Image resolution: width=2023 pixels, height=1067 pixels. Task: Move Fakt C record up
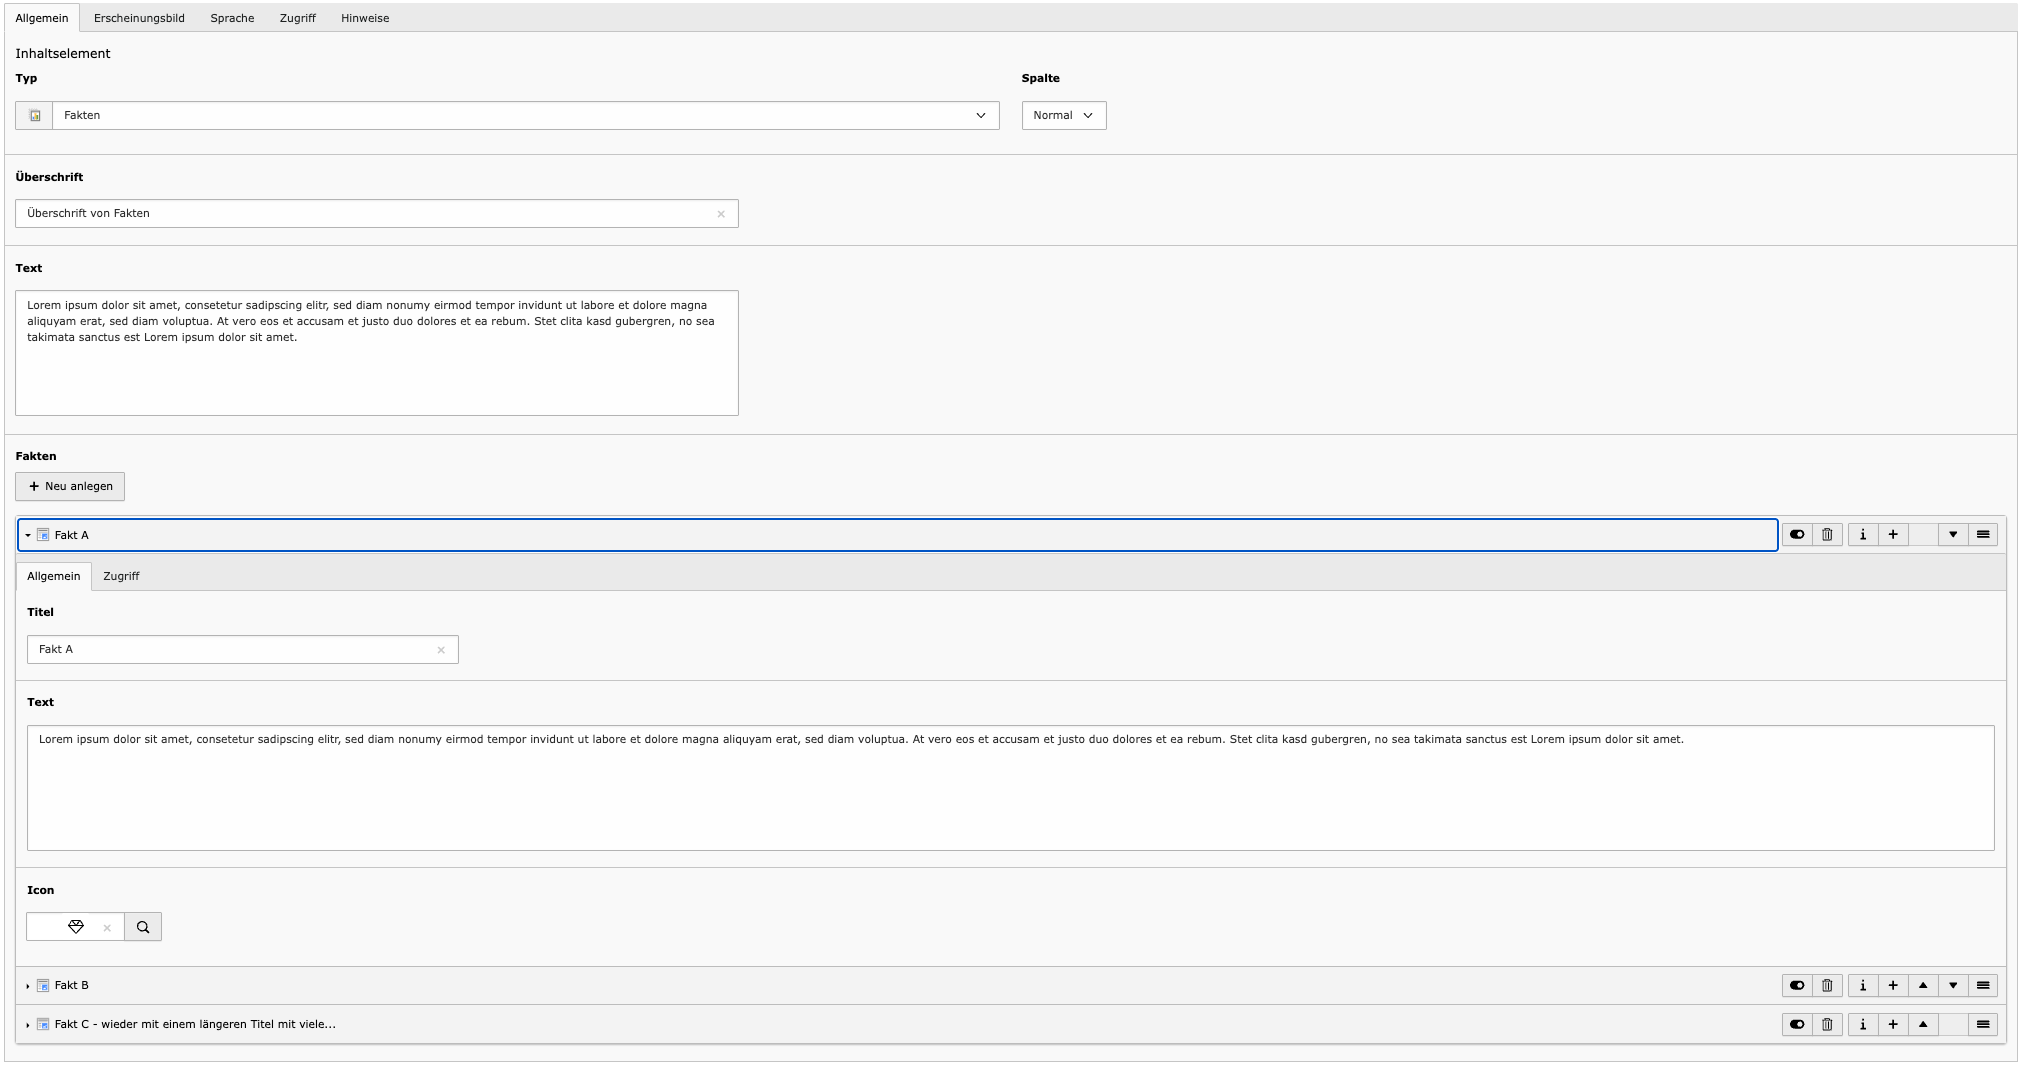point(1922,1025)
